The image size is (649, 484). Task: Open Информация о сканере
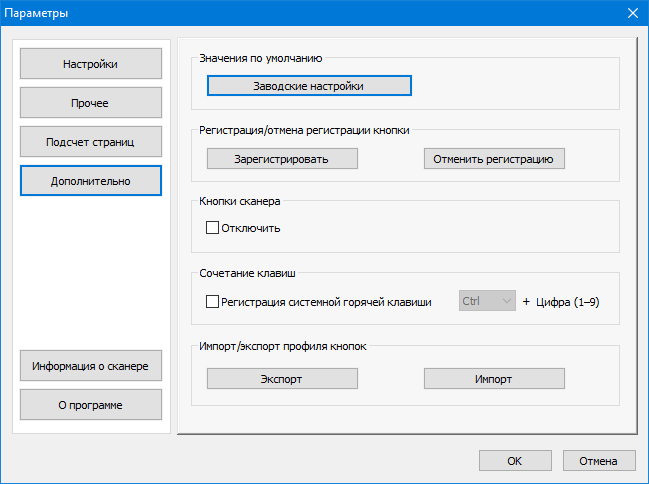click(x=90, y=366)
